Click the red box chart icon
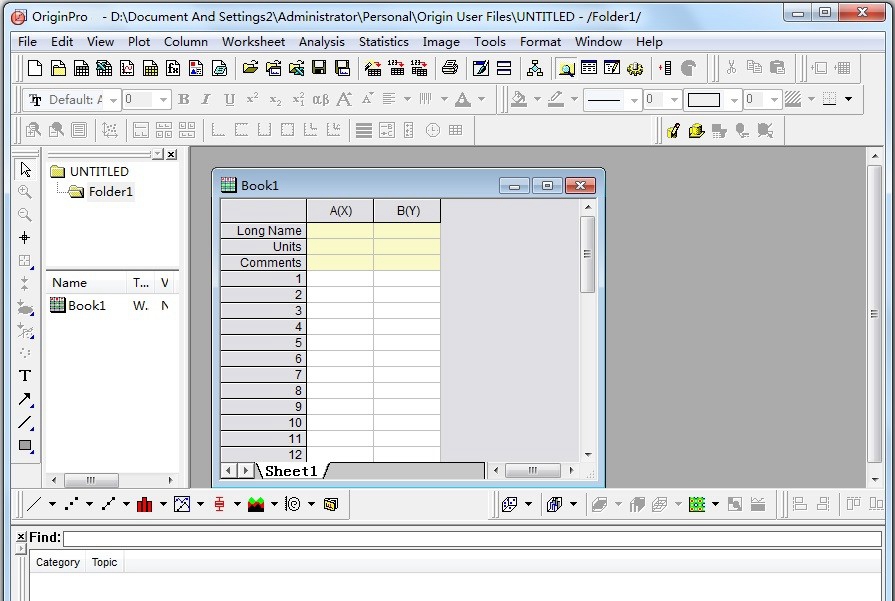The width and height of the screenshot is (895, 601). pos(219,504)
